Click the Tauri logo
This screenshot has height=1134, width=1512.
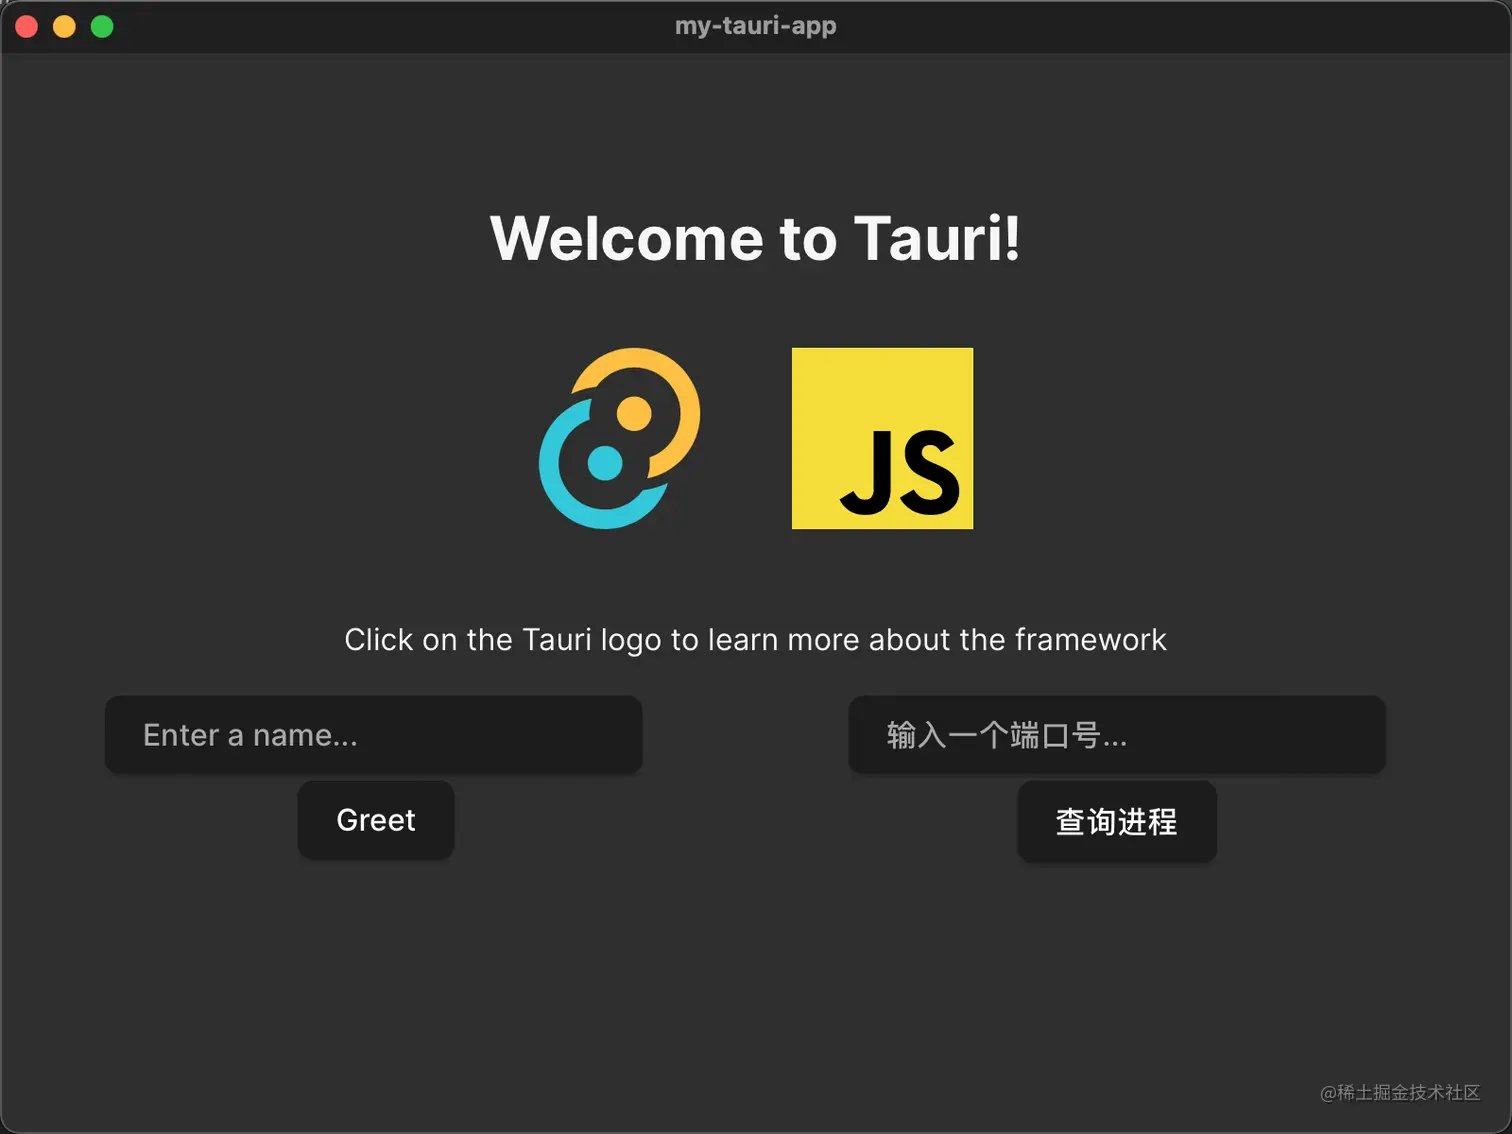point(620,438)
